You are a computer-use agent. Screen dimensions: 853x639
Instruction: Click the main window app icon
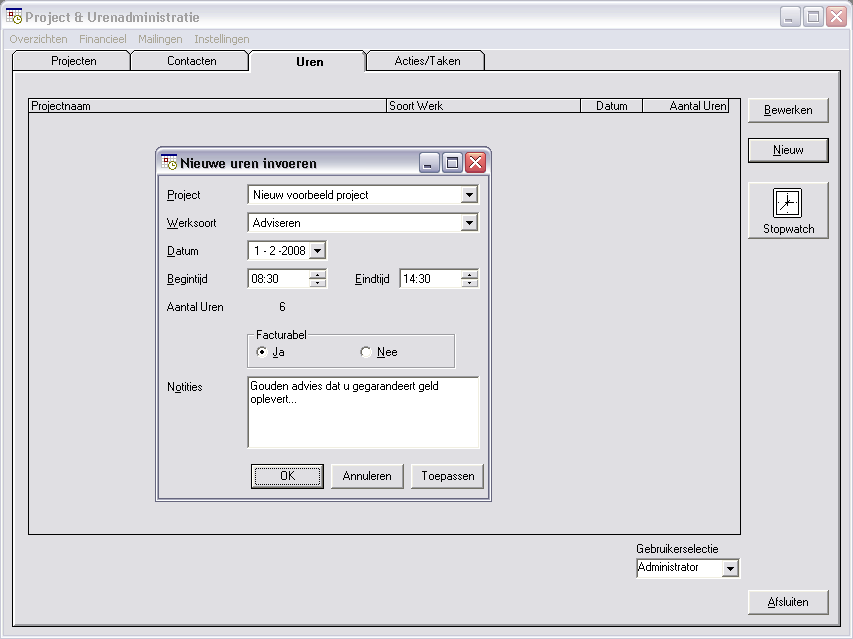click(x=14, y=16)
